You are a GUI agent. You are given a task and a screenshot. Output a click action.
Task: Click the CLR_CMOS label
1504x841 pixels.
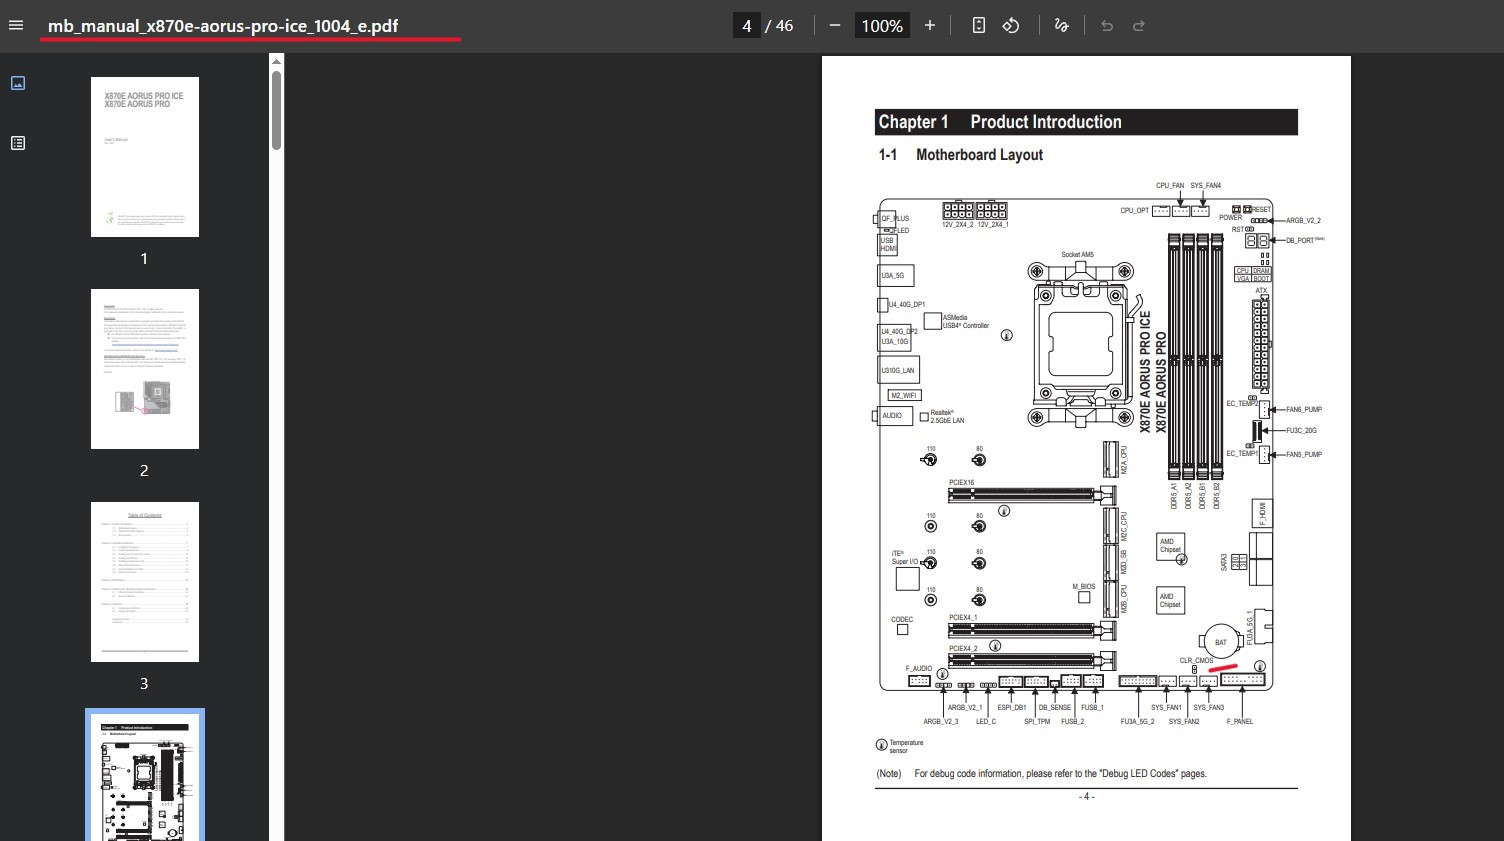1196,661
